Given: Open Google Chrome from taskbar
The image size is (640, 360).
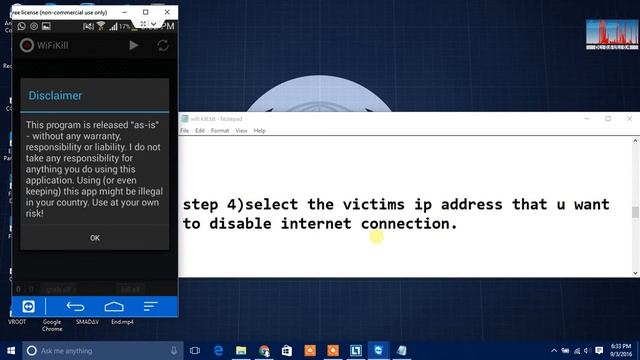Looking at the screenshot, I should point(264,351).
